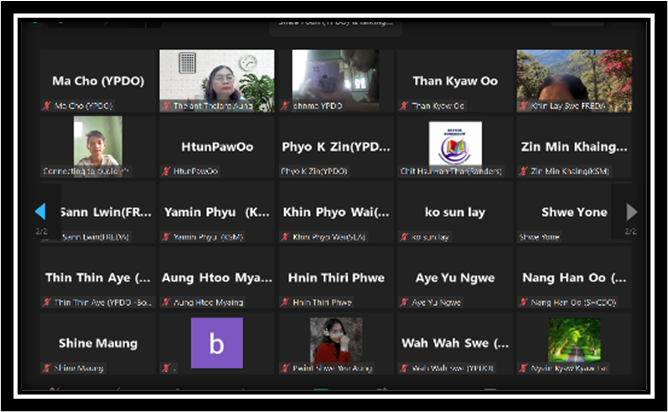Select Shine Maung participant tile
Image resolution: width=668 pixels, height=412 pixels.
[98, 343]
